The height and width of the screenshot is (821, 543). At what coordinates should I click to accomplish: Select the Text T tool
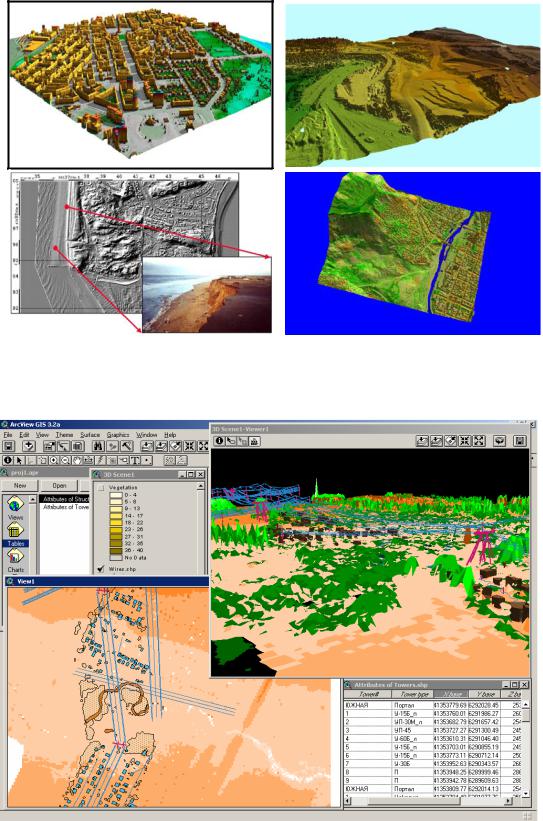click(x=135, y=461)
